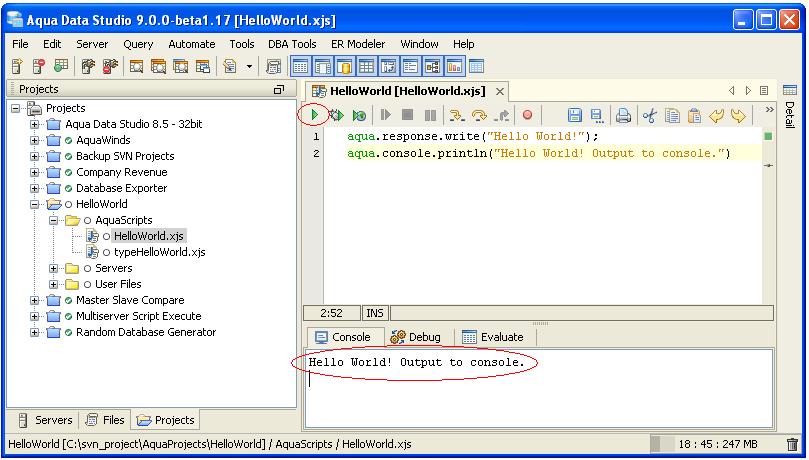
Task: Switch to the Evaluate tab
Action: pos(493,337)
